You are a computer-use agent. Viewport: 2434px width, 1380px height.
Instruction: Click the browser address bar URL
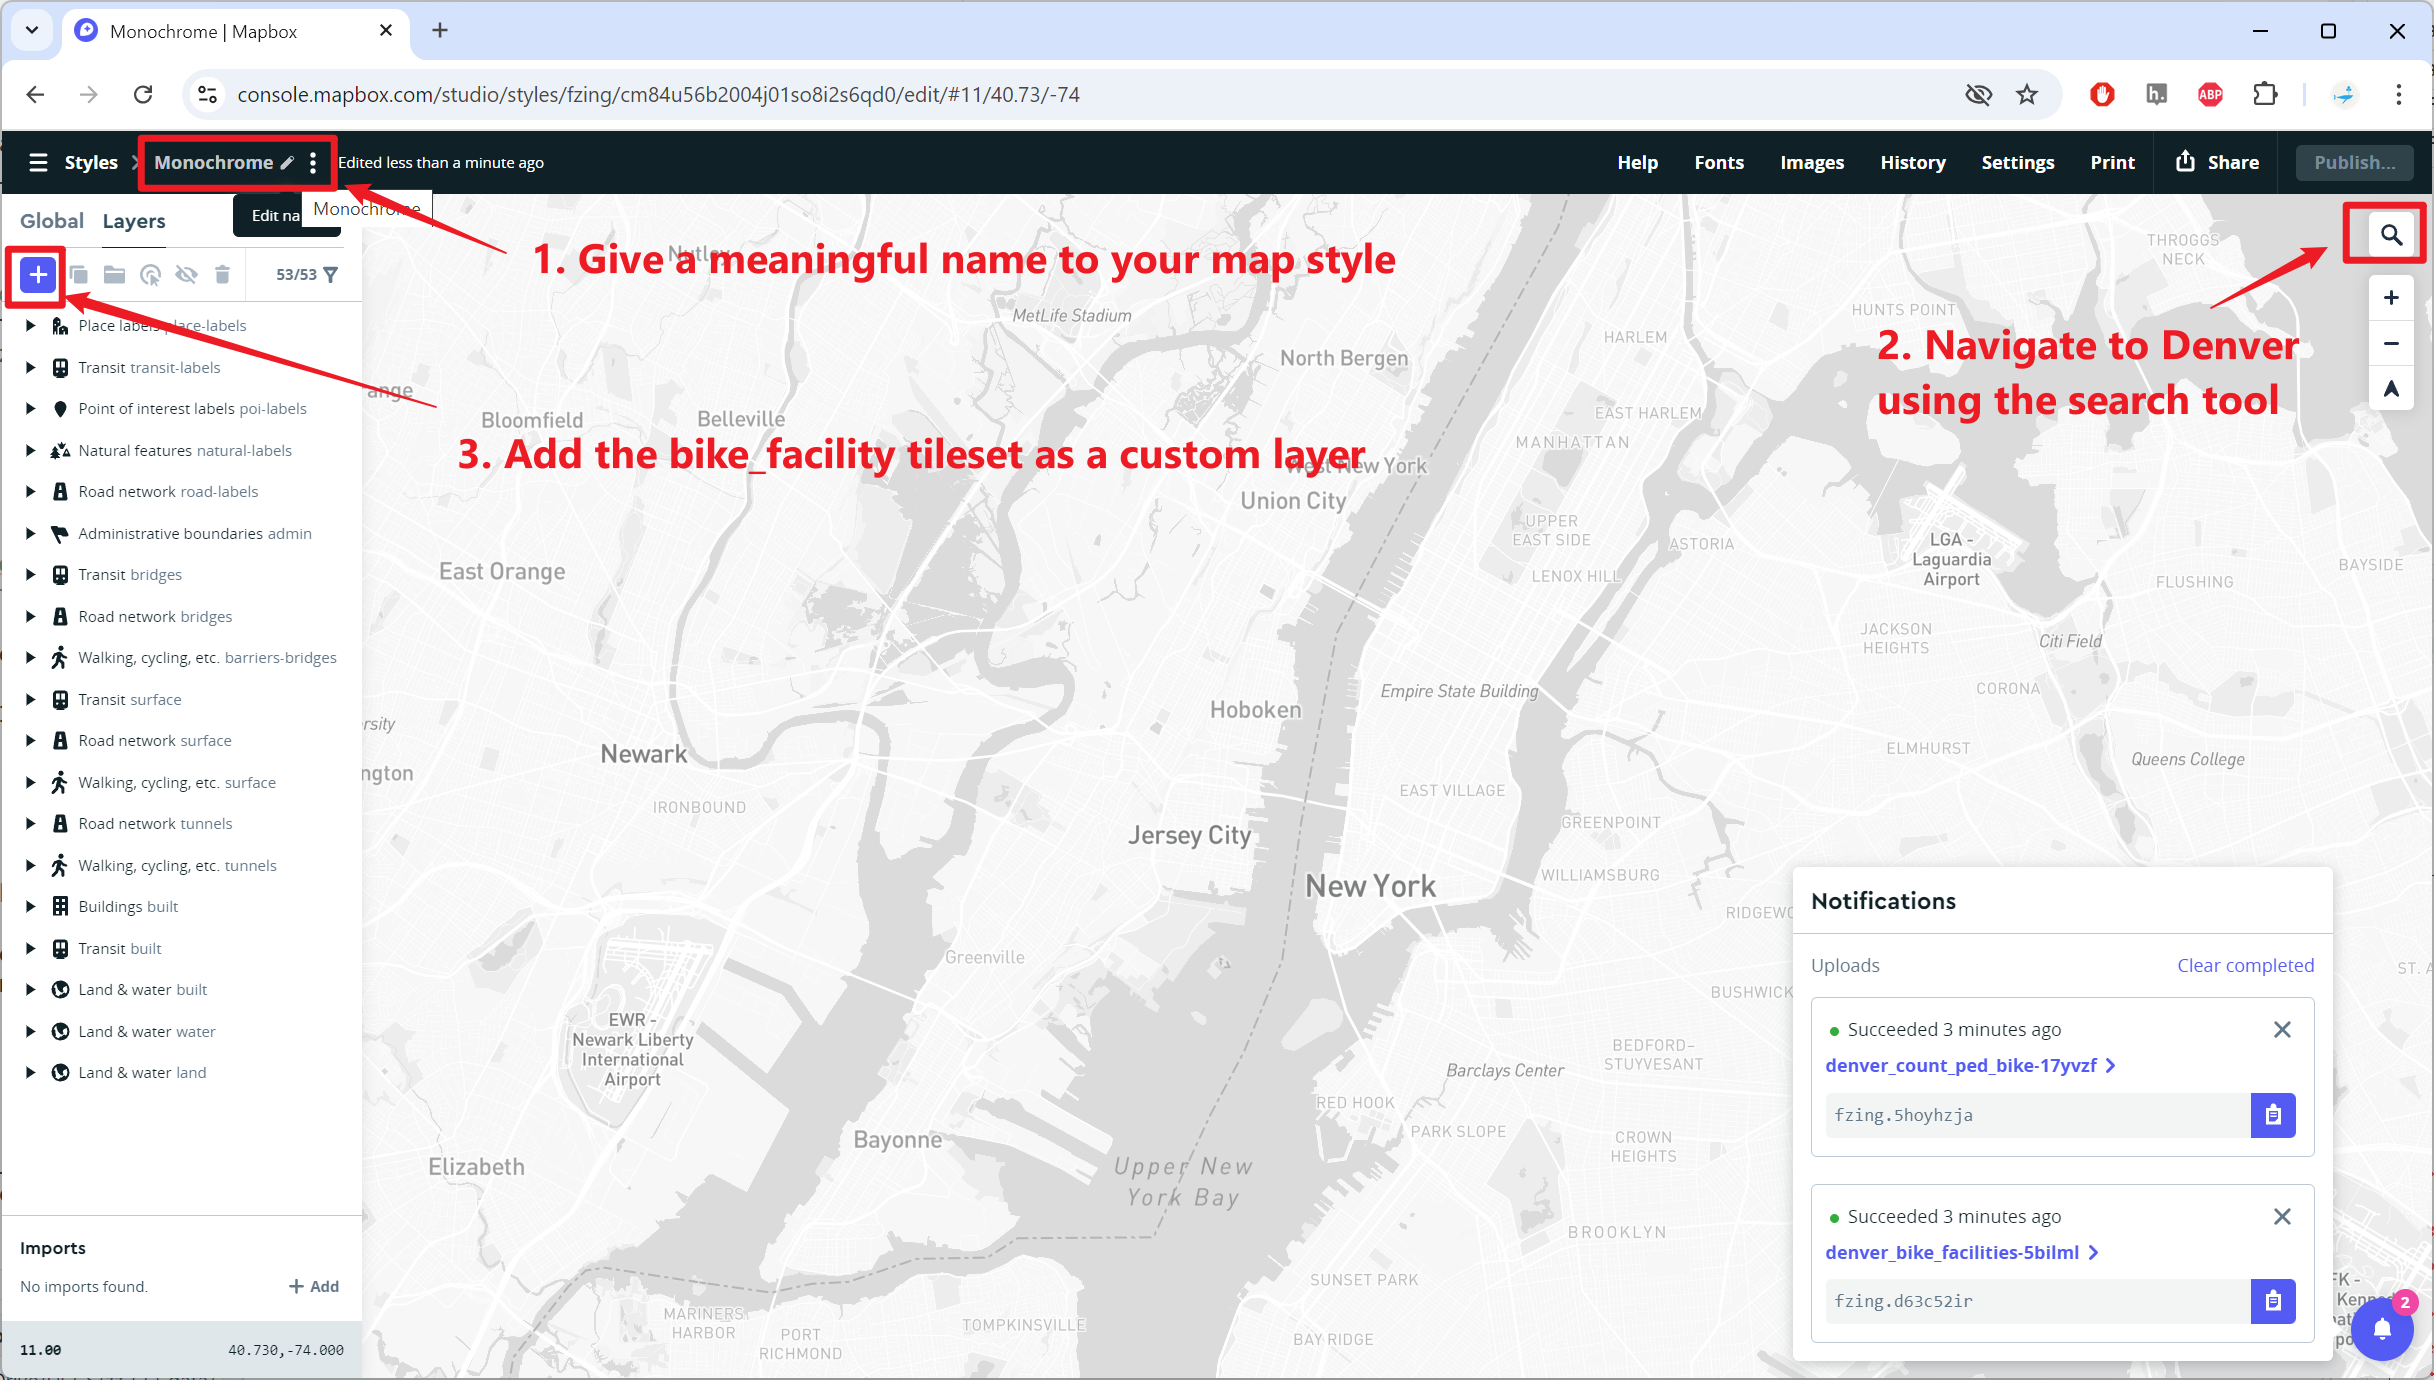(658, 94)
